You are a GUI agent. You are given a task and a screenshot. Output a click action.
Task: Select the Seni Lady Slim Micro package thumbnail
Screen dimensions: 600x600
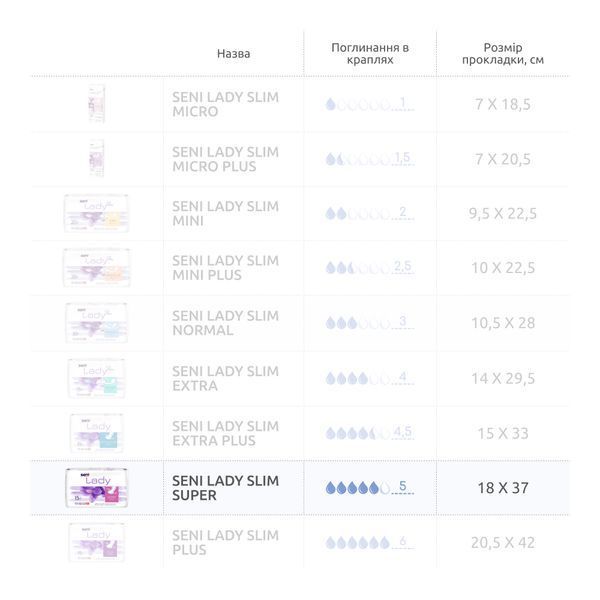pos(97,104)
